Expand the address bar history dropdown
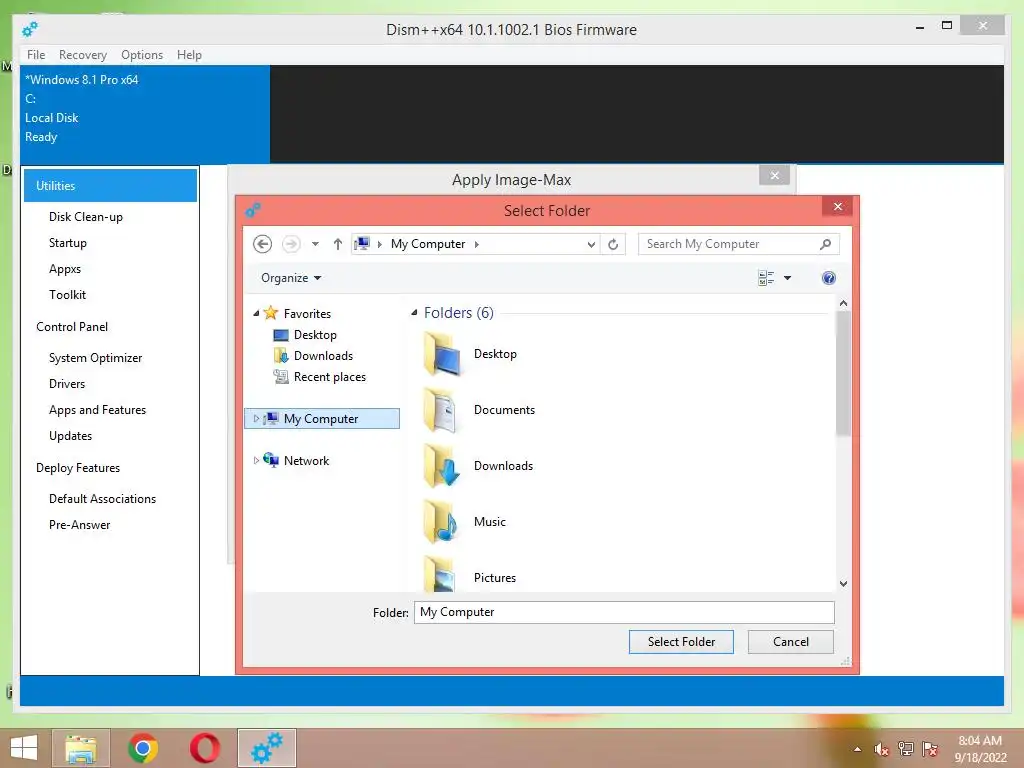 click(591, 244)
